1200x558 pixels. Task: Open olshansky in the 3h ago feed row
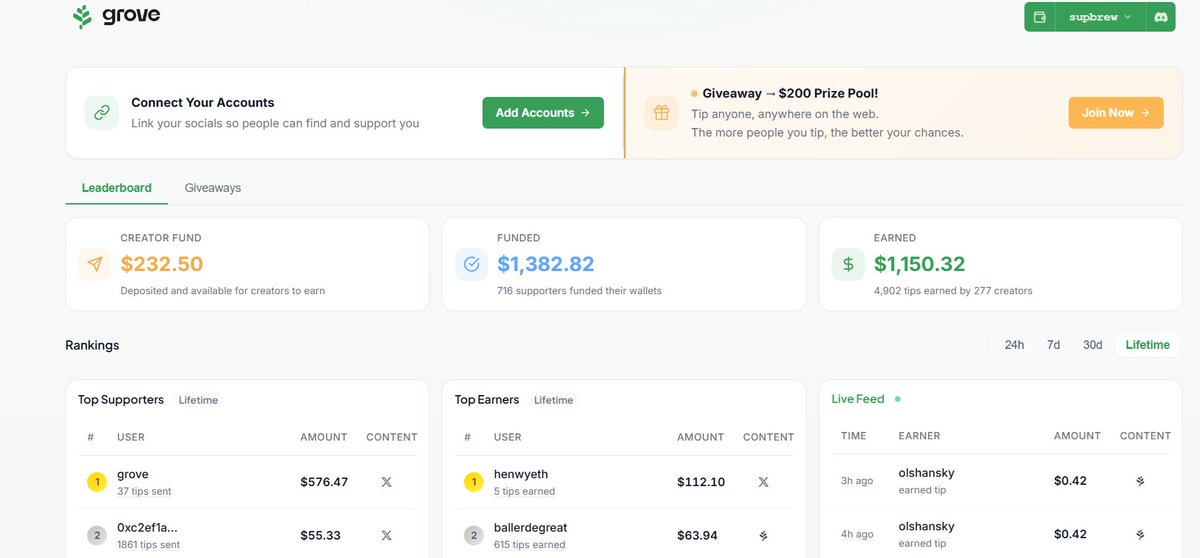tap(926, 473)
